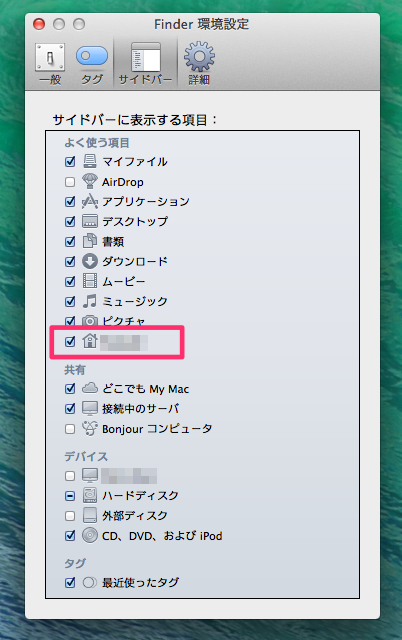Click the CD、DVD disc icon

point(90,535)
